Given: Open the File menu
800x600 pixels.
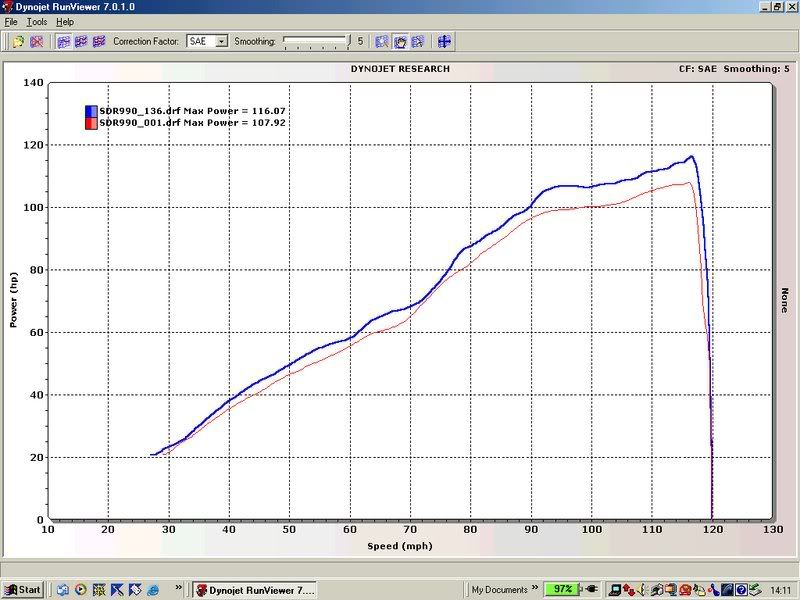Looking at the screenshot, I should click(x=11, y=21).
